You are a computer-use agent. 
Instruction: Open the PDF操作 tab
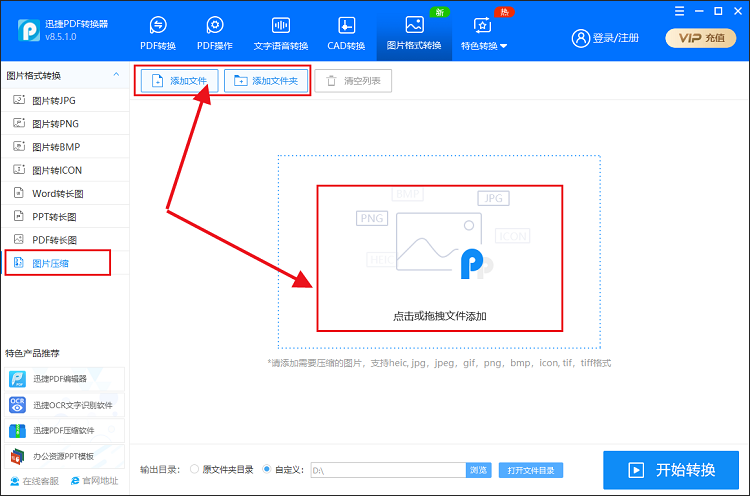point(215,33)
